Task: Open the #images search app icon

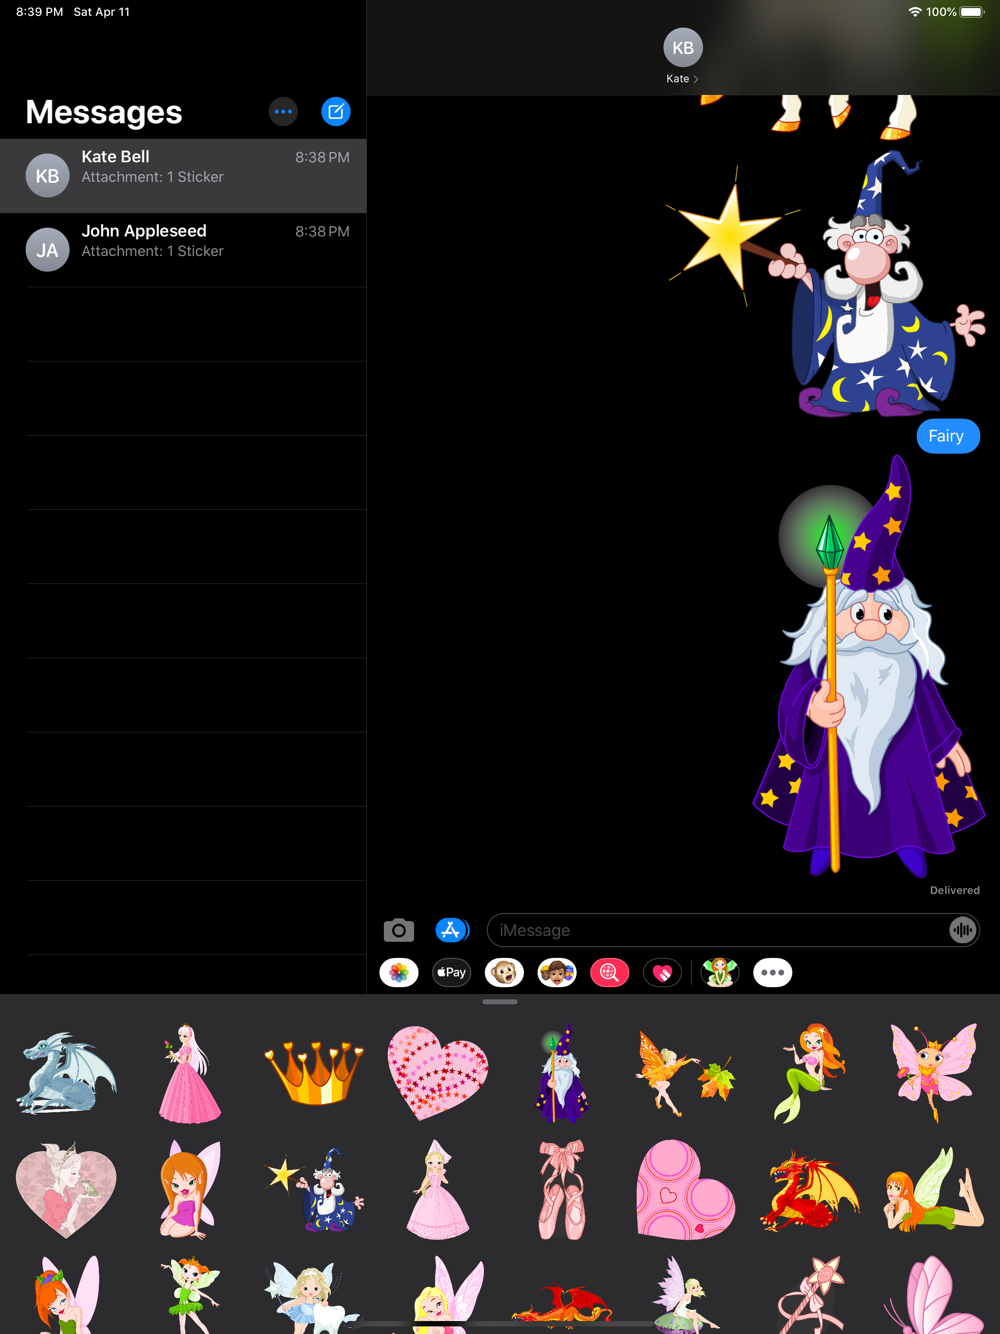Action: click(610, 972)
